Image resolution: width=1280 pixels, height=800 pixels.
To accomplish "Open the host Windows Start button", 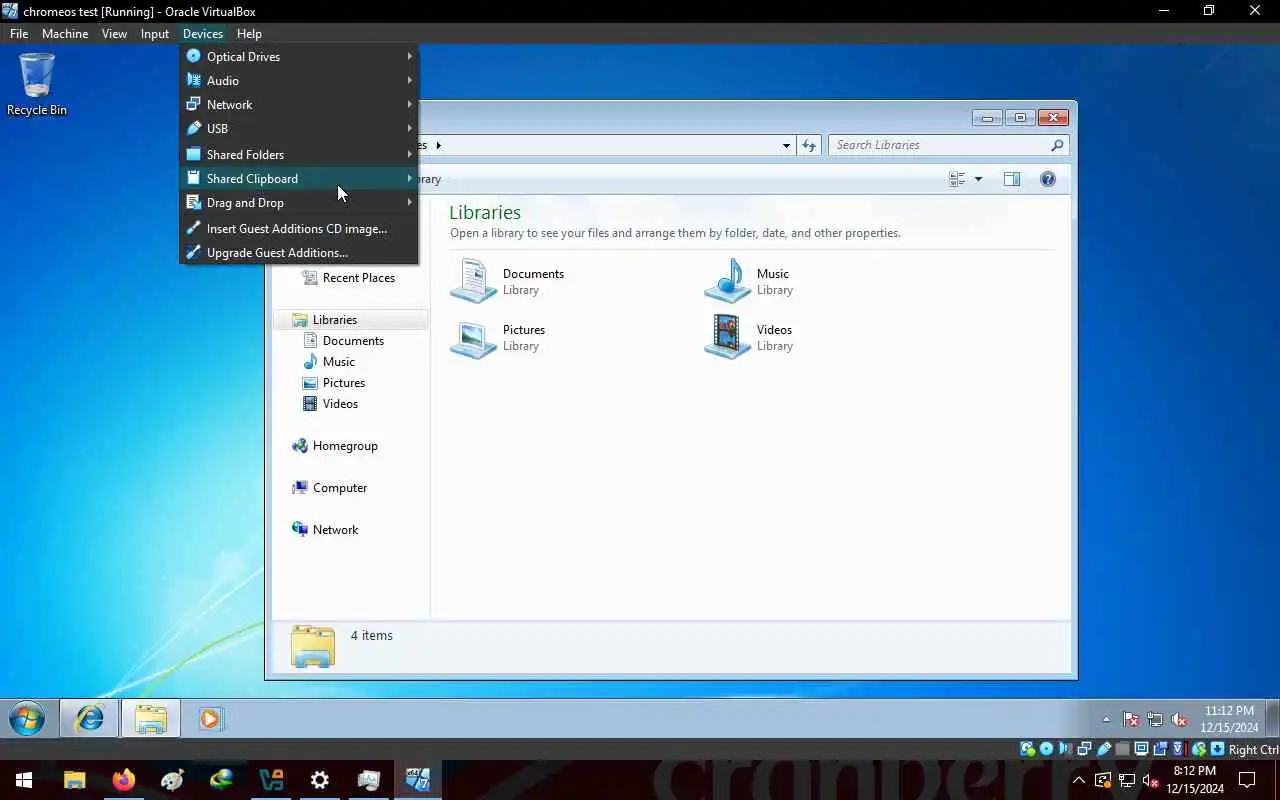I will 24,780.
